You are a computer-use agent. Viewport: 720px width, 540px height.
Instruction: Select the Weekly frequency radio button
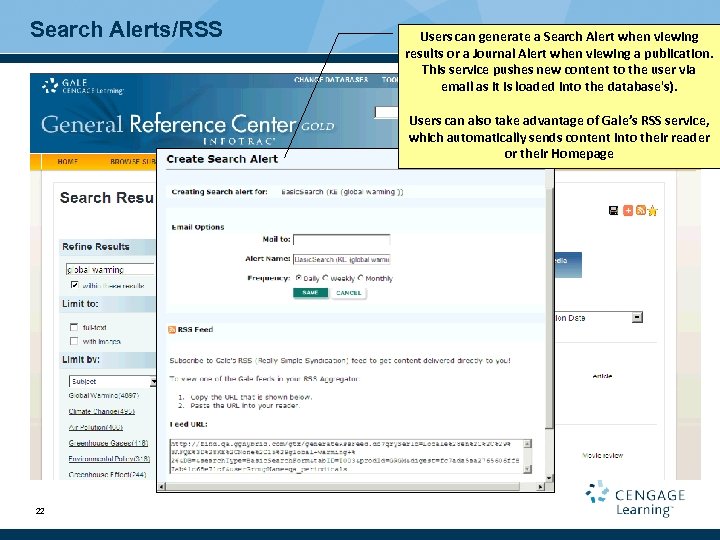pyautogui.click(x=326, y=278)
